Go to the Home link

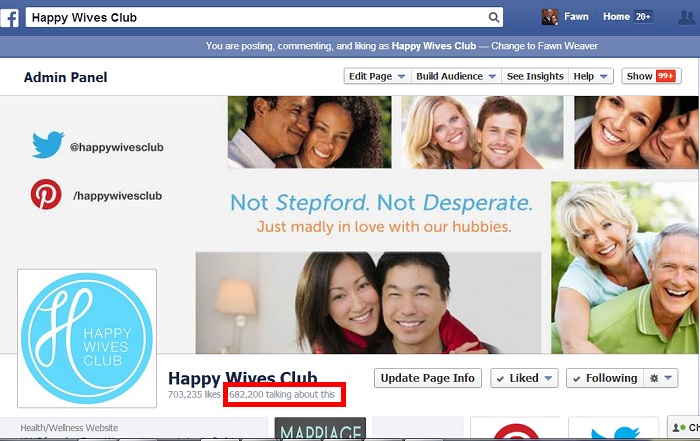[x=616, y=17]
